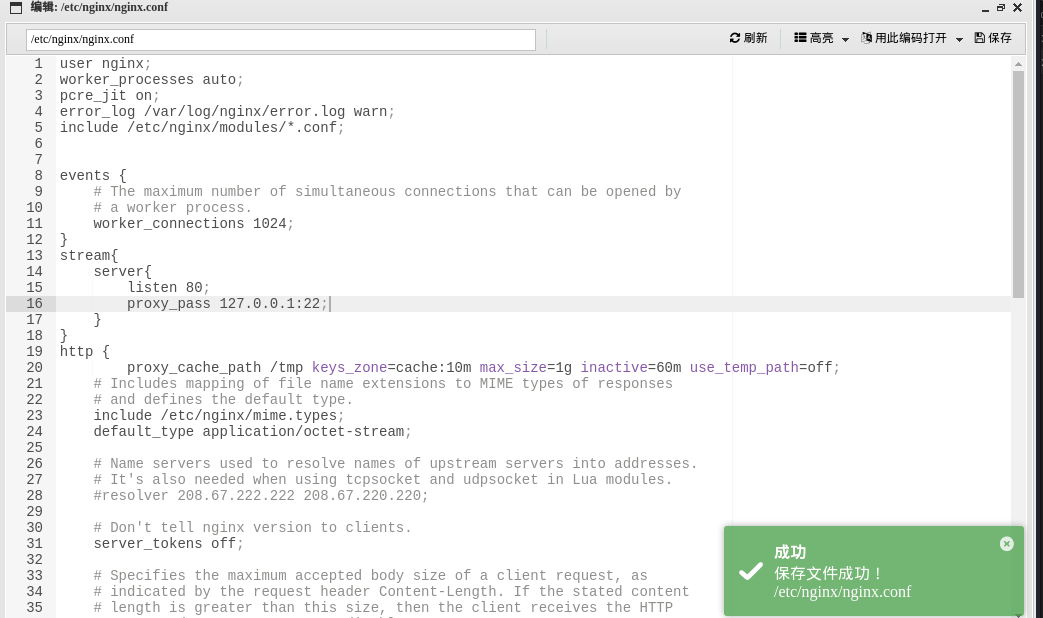Maximize the nginx.conf editor window

point(1001,8)
